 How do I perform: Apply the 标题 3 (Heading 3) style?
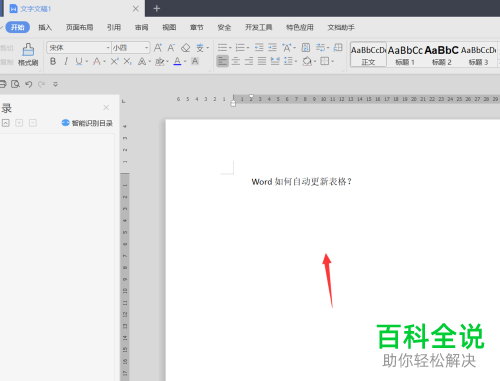(x=478, y=54)
